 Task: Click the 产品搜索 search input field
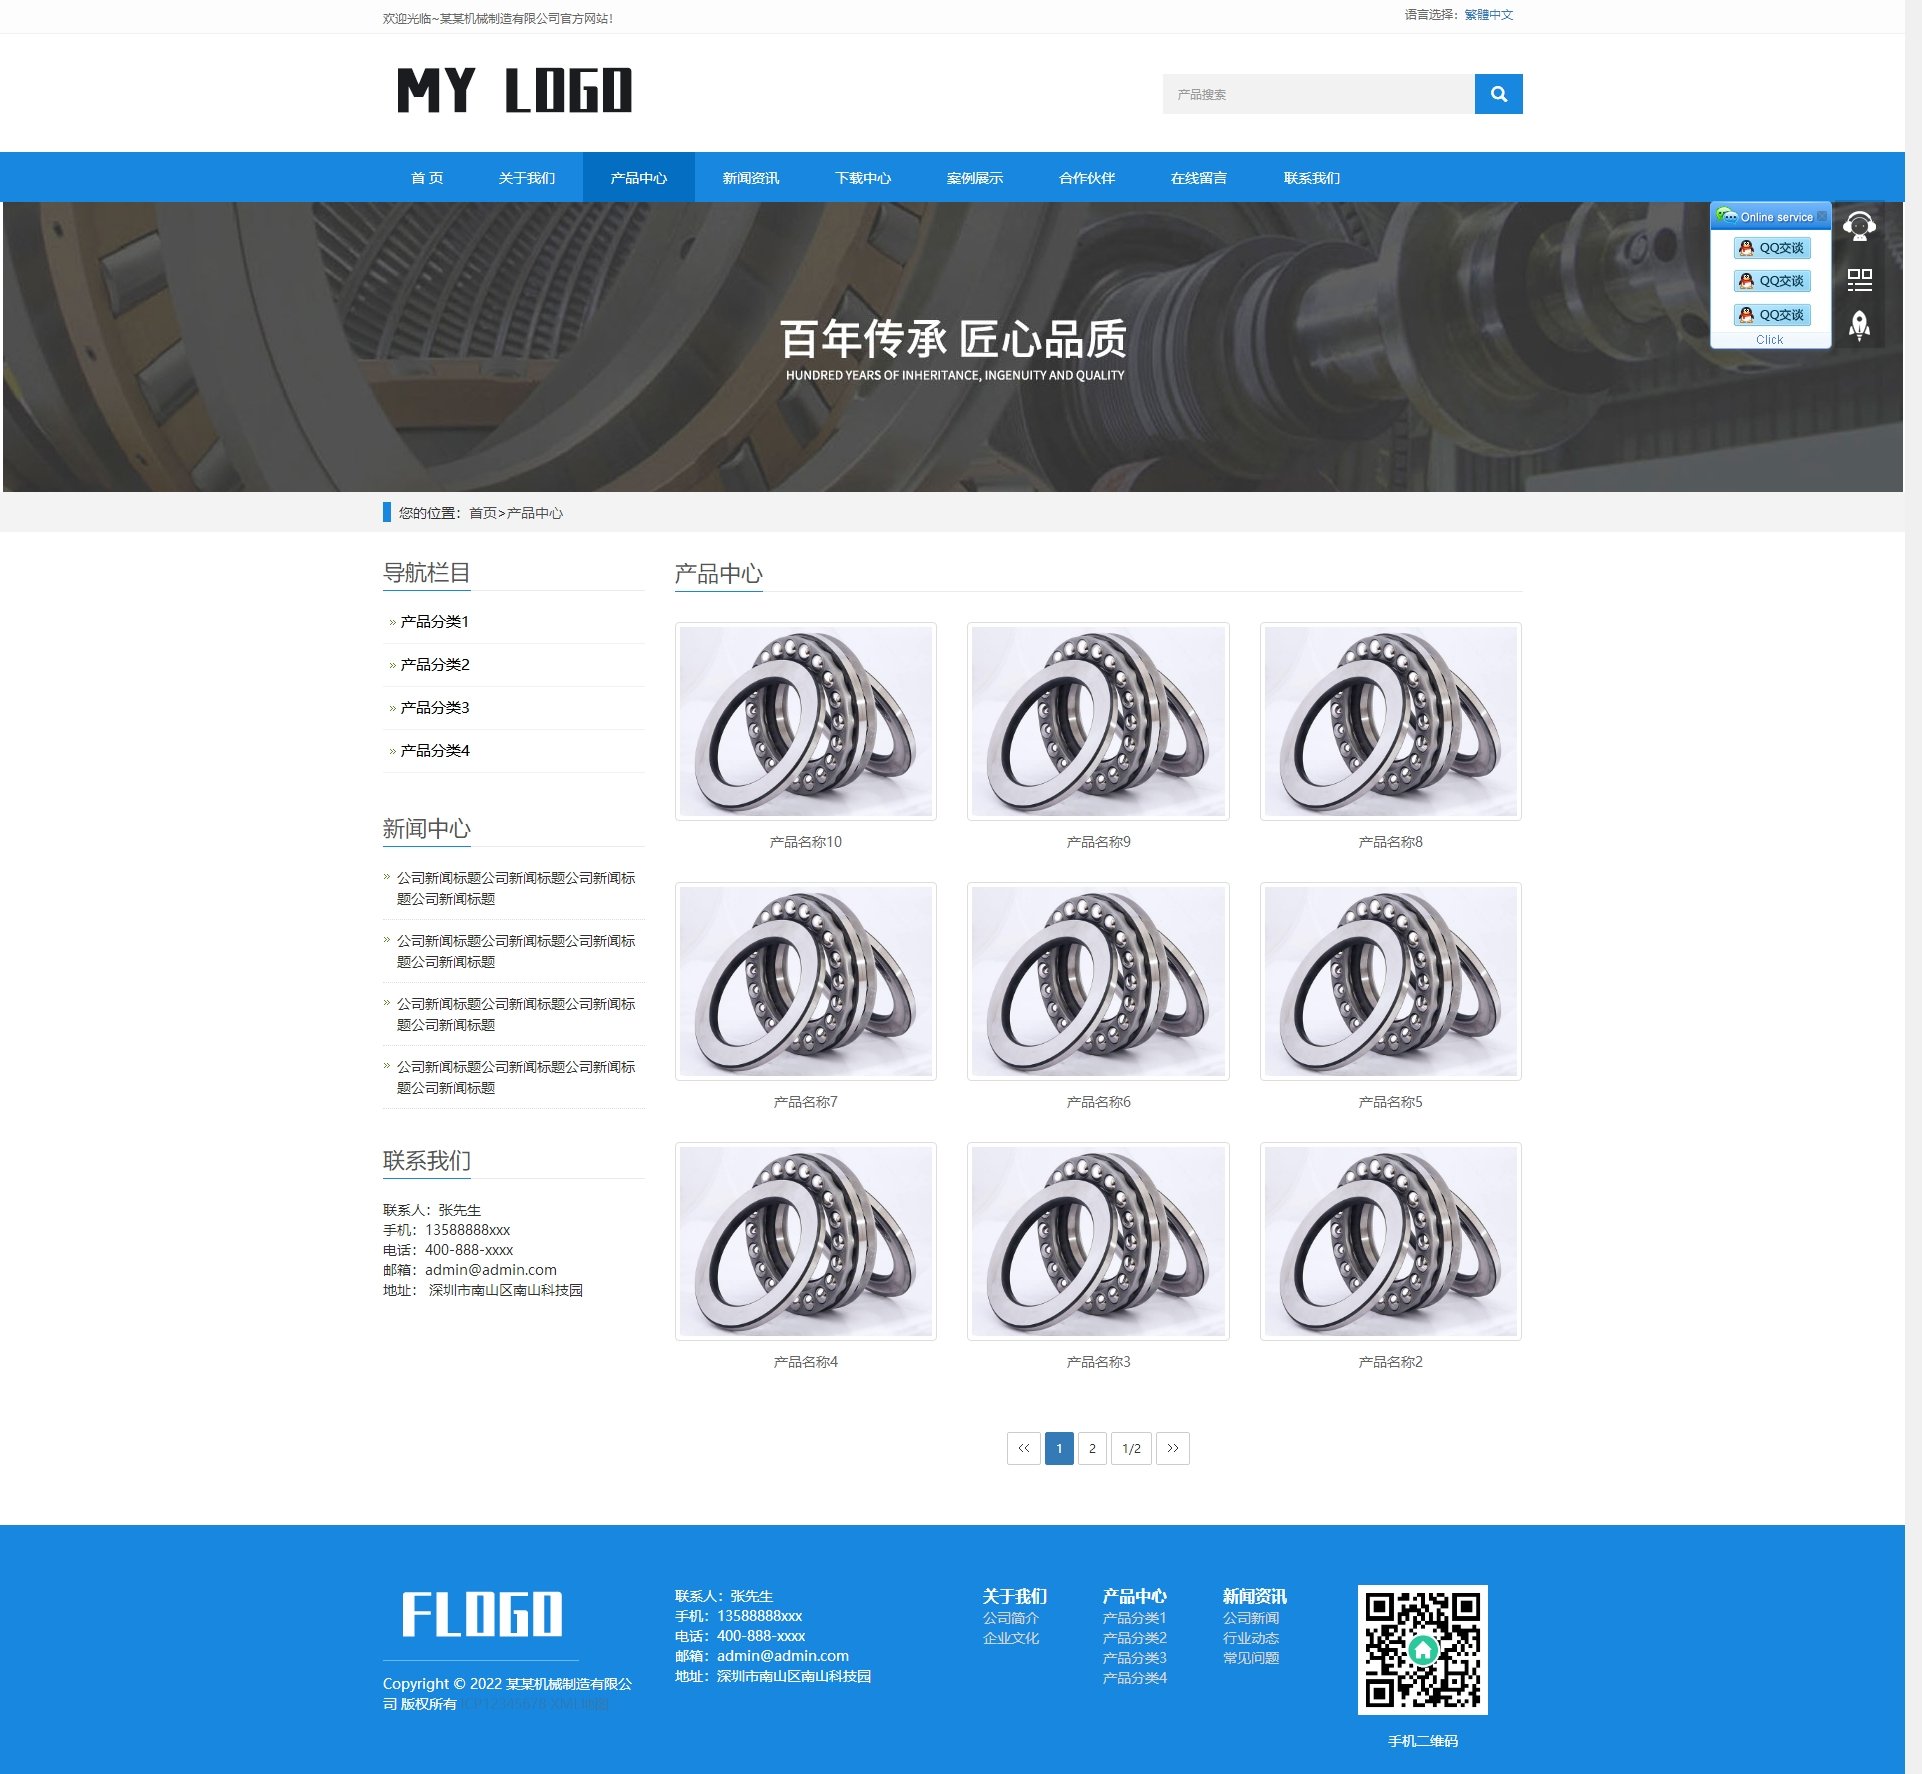tap(1317, 94)
